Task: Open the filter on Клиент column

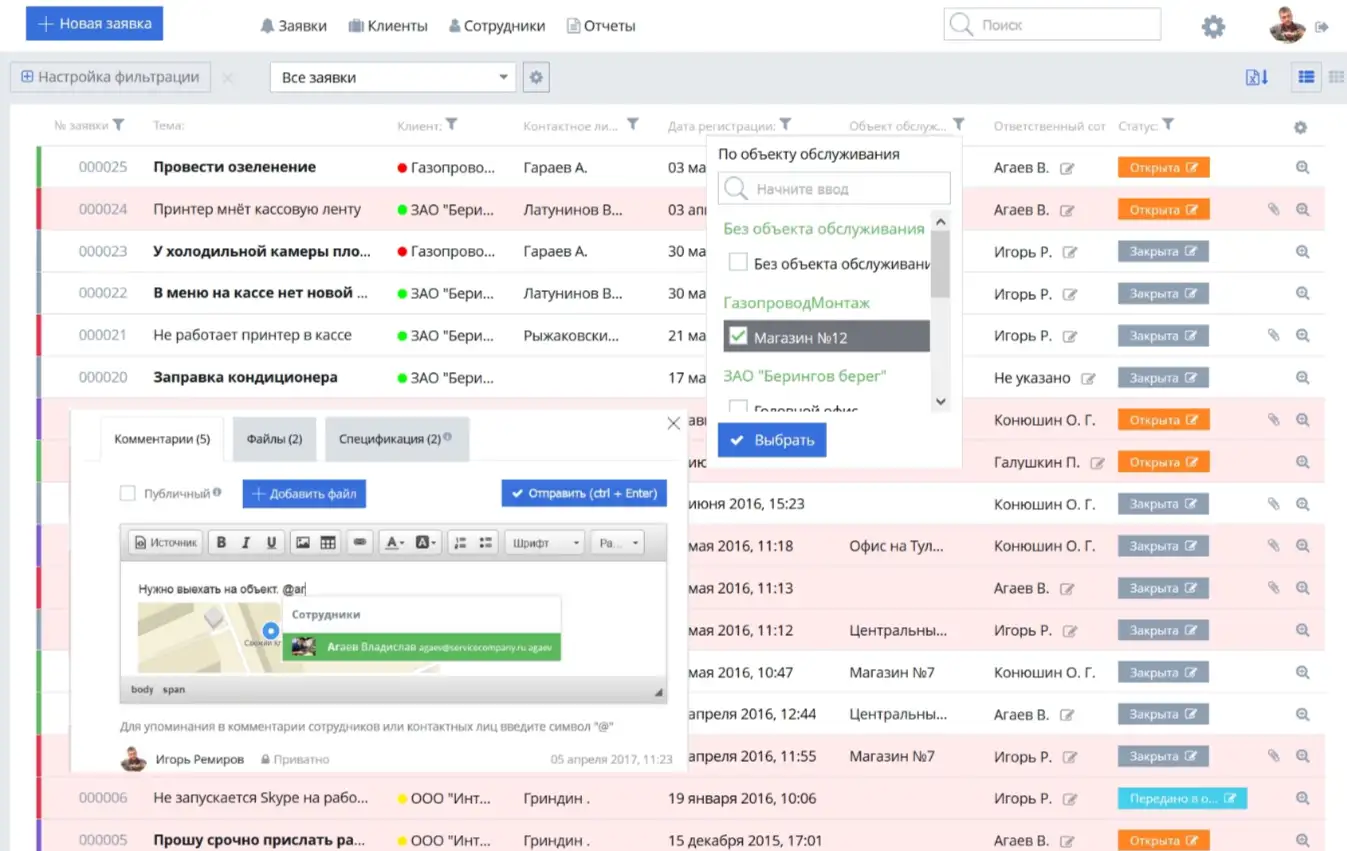Action: pos(454,125)
